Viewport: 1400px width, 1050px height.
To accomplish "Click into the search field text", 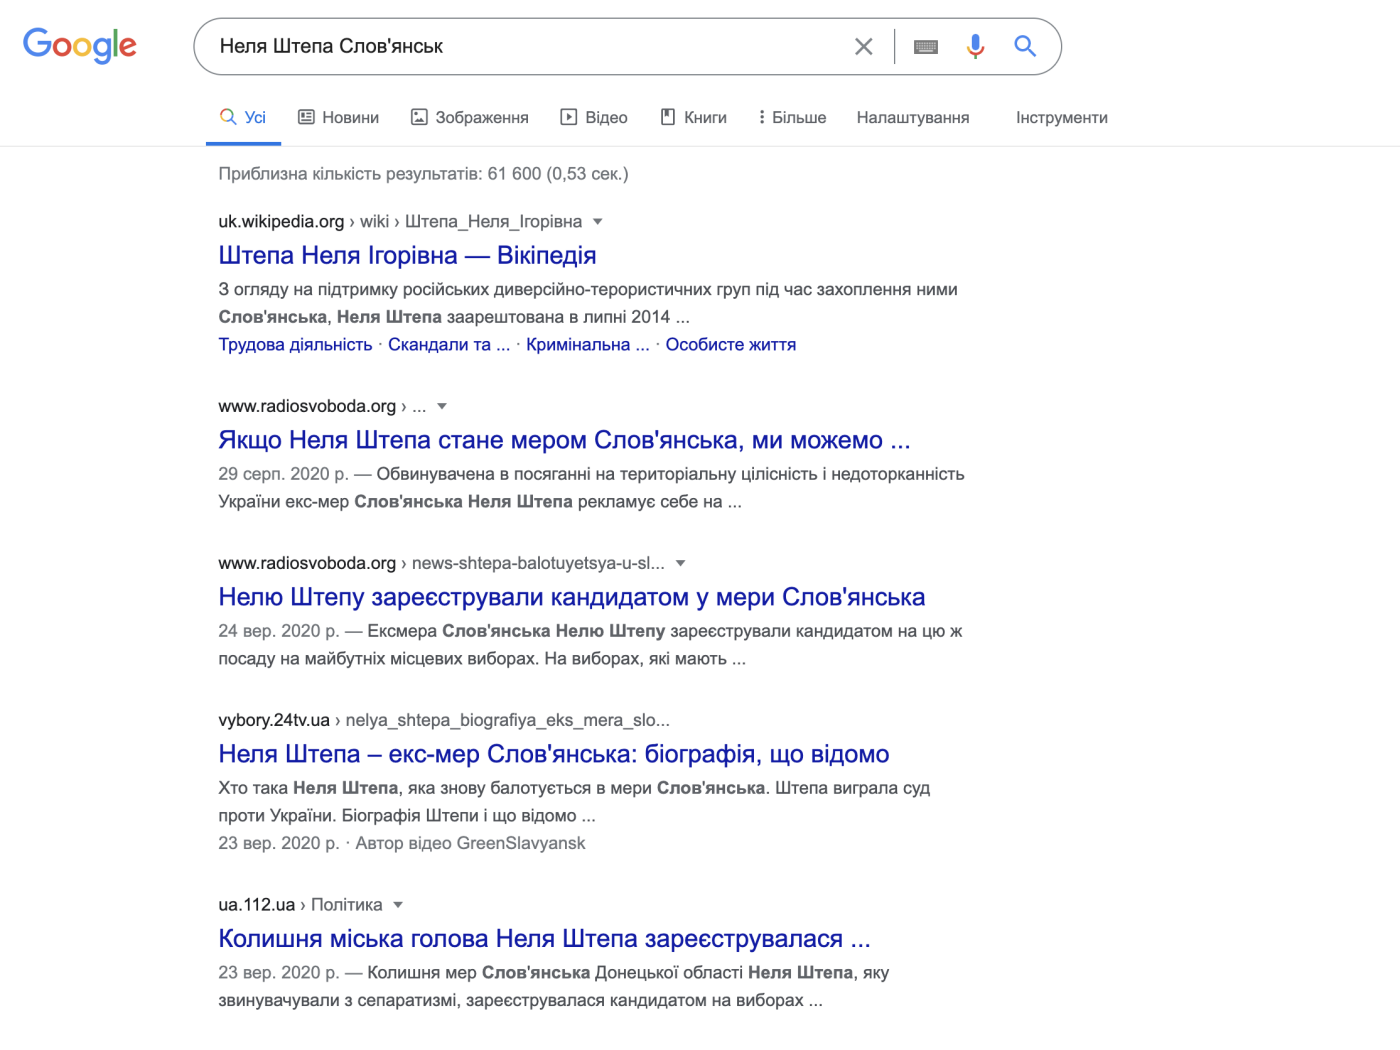I will coord(331,46).
